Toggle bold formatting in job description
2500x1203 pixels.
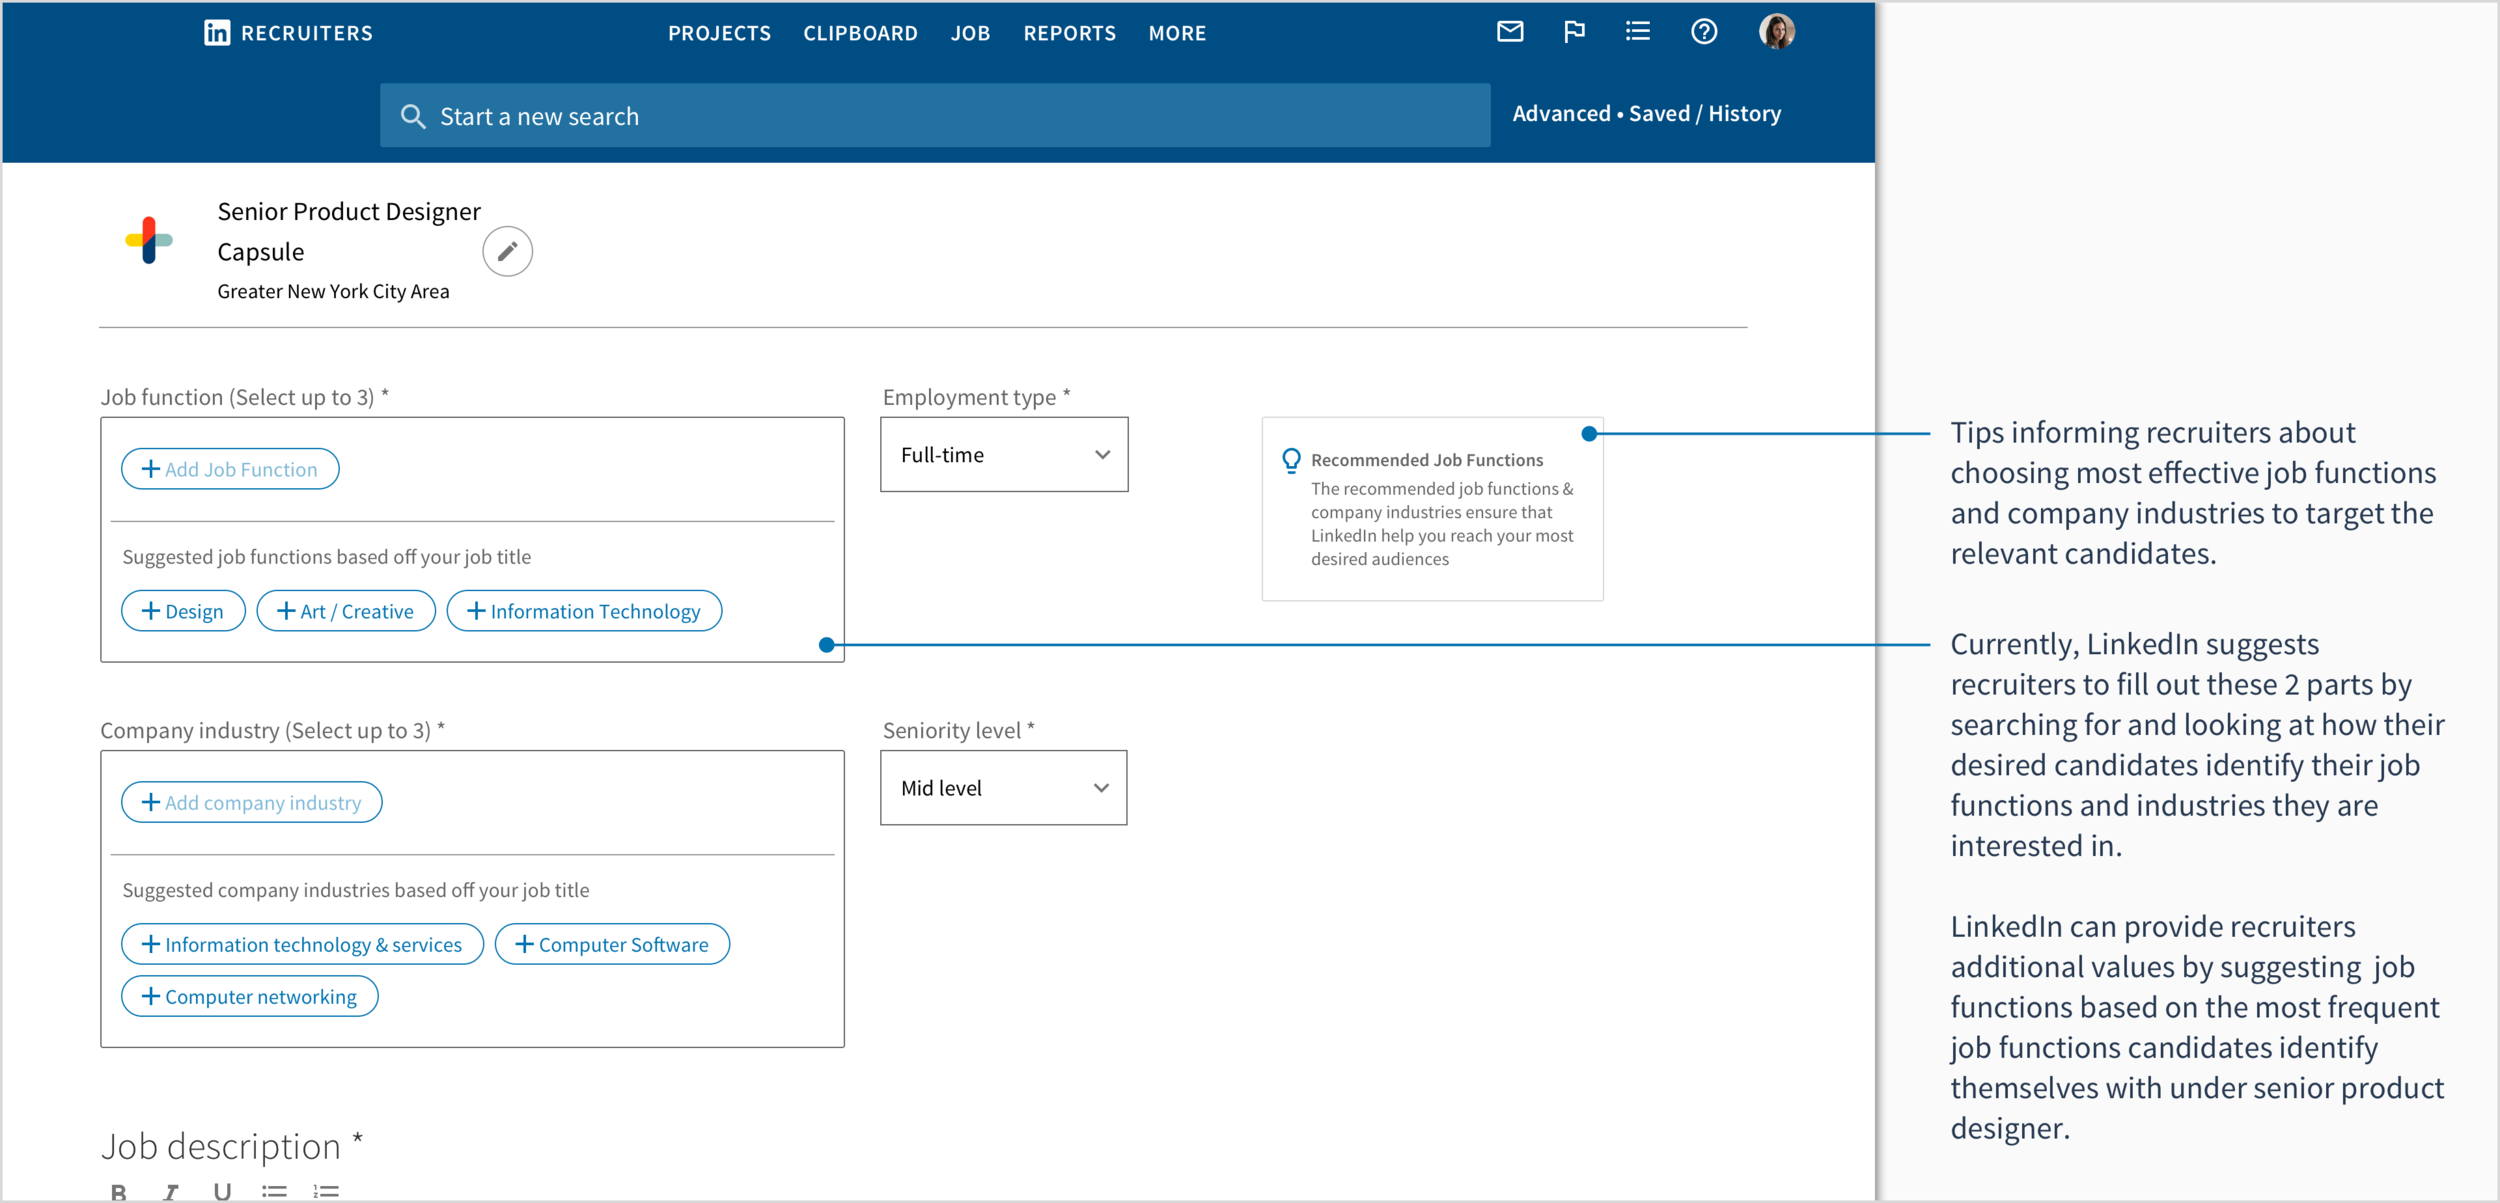(118, 1191)
